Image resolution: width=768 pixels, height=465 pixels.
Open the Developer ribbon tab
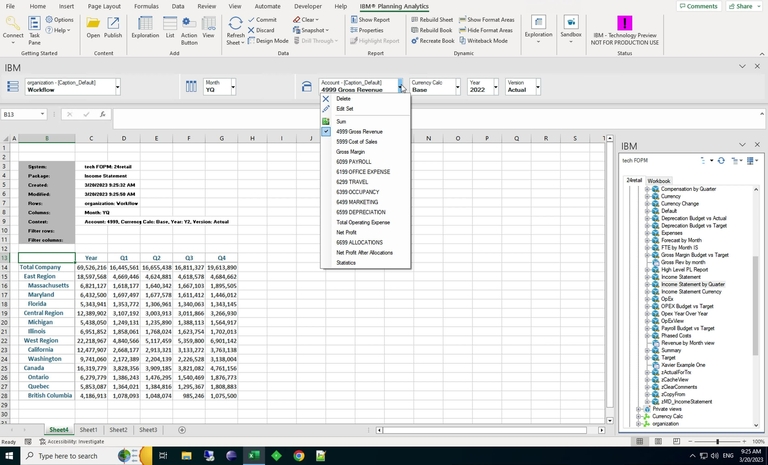308,6
